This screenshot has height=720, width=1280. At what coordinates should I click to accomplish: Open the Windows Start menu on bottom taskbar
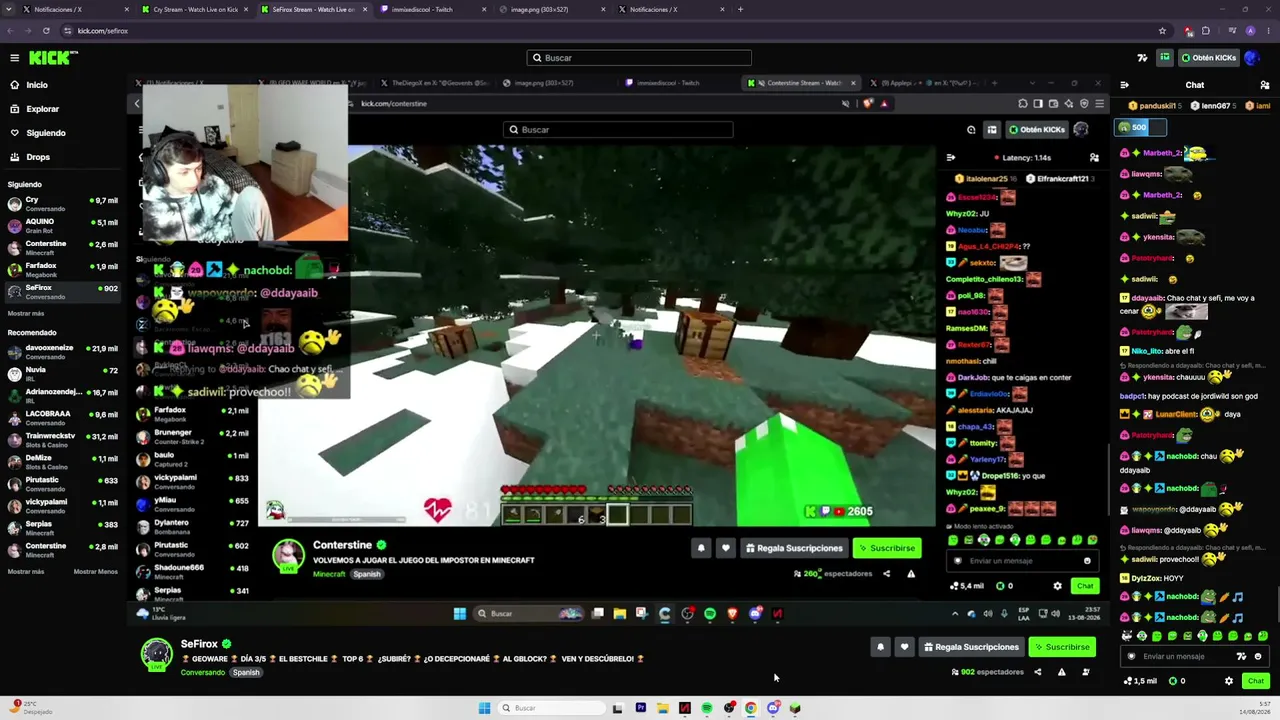click(x=484, y=708)
